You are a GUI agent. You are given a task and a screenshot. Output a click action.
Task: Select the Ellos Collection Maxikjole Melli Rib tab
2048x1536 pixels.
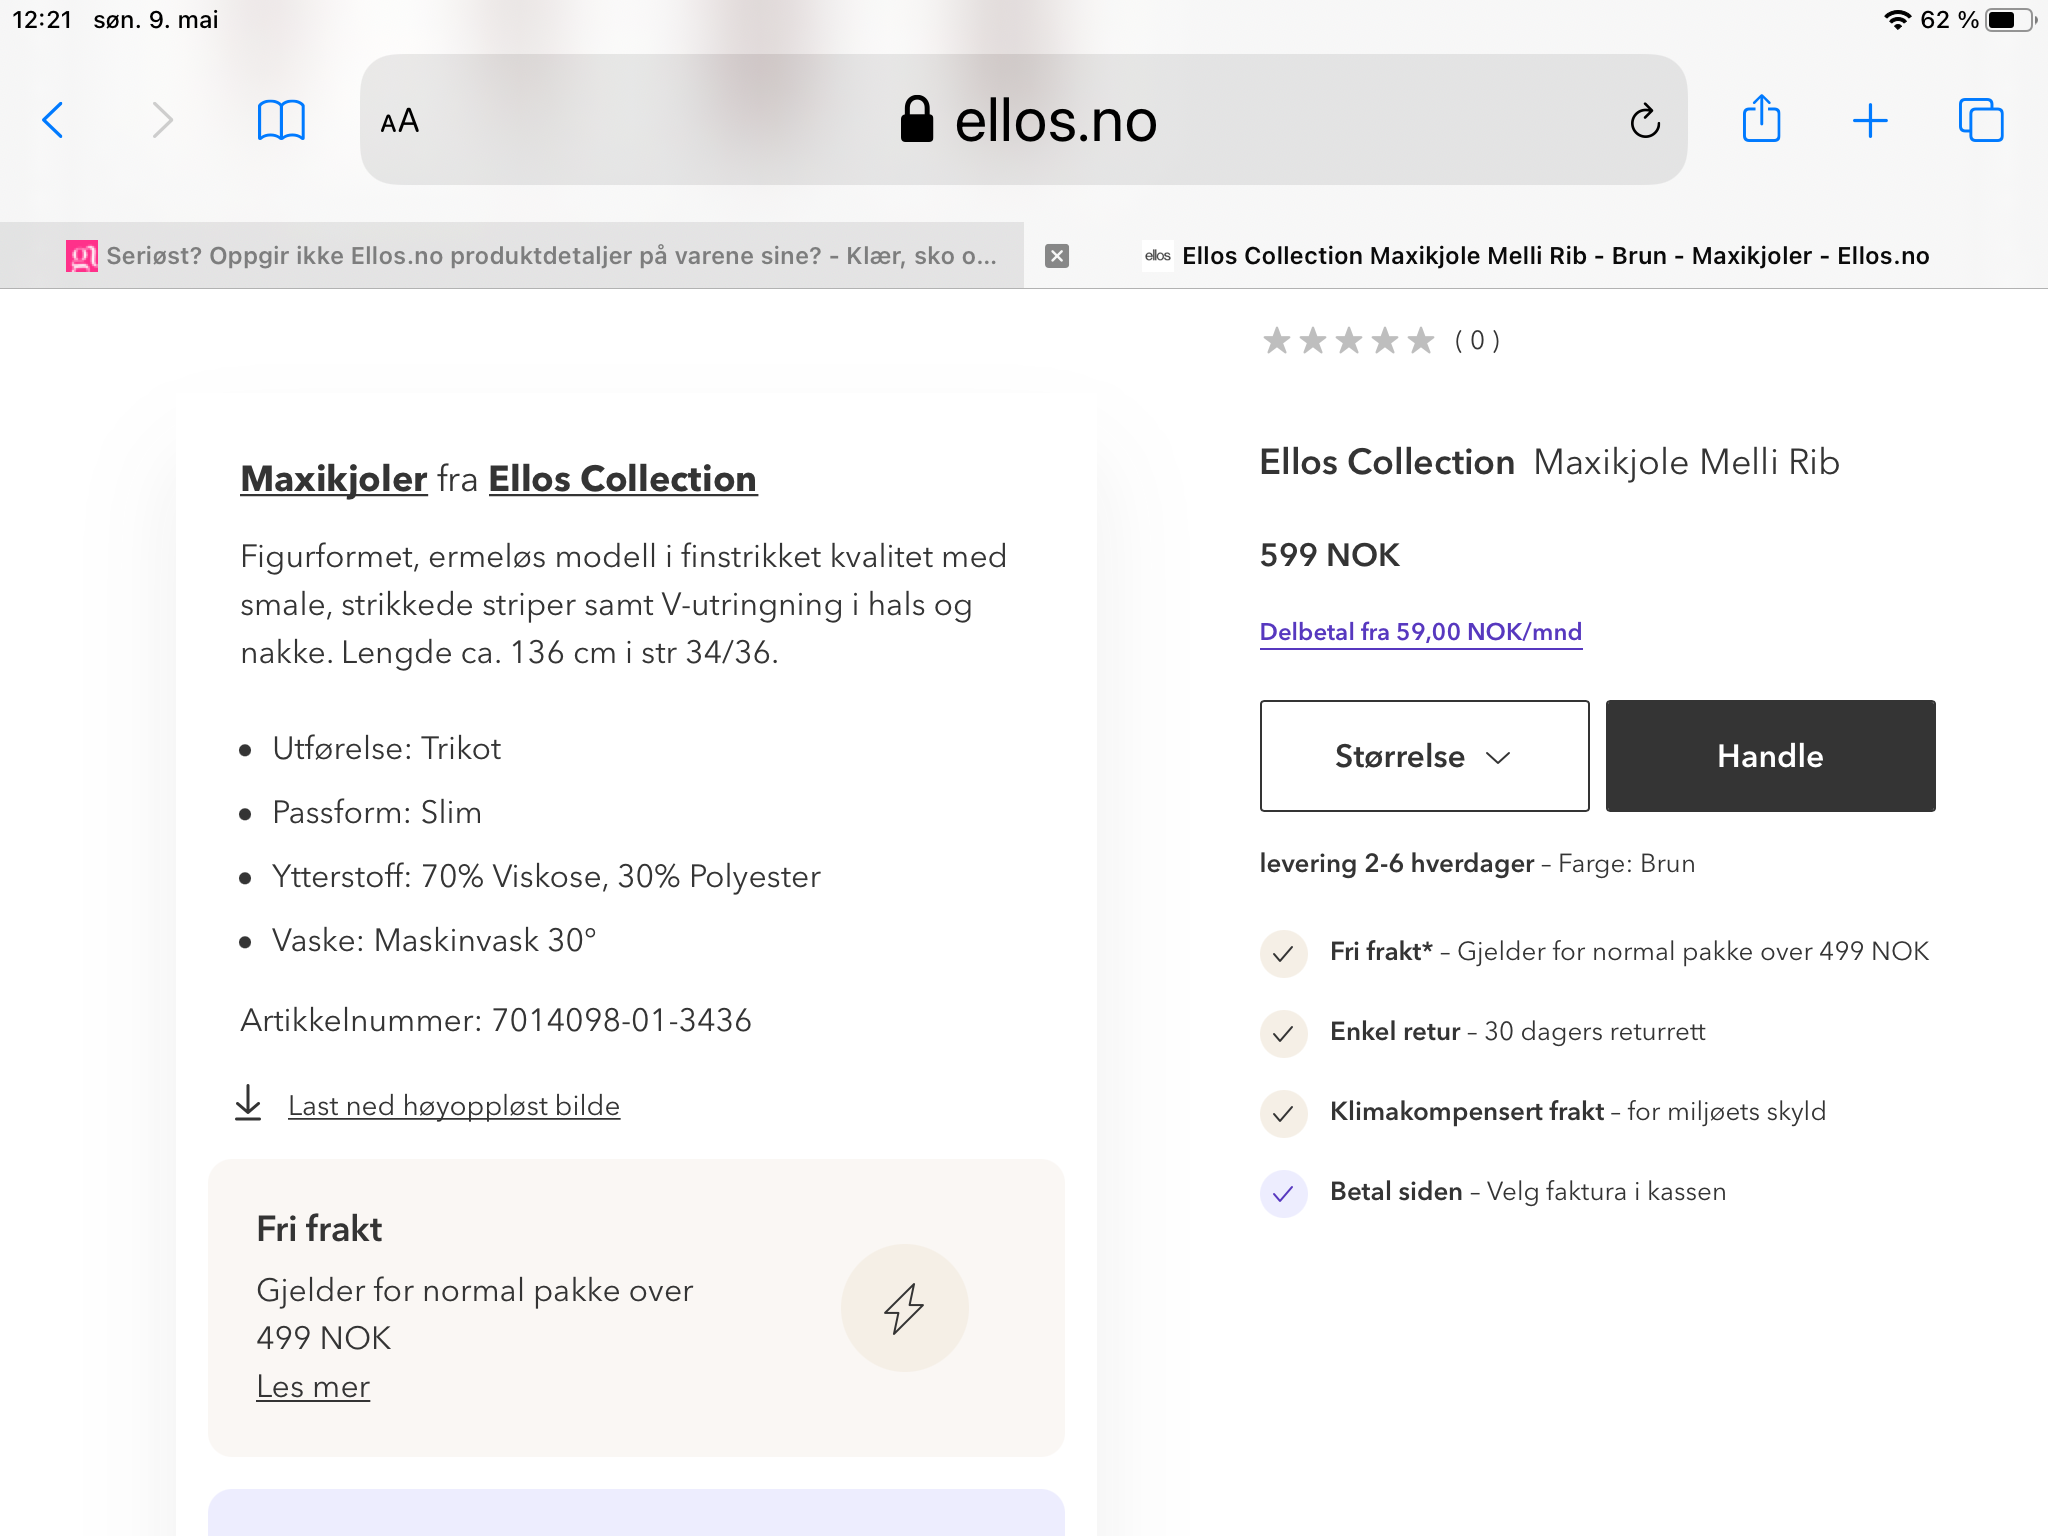point(1536,256)
